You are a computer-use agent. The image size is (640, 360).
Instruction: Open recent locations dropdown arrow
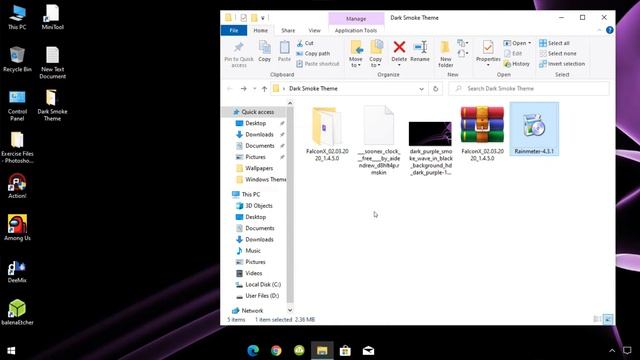coord(254,89)
